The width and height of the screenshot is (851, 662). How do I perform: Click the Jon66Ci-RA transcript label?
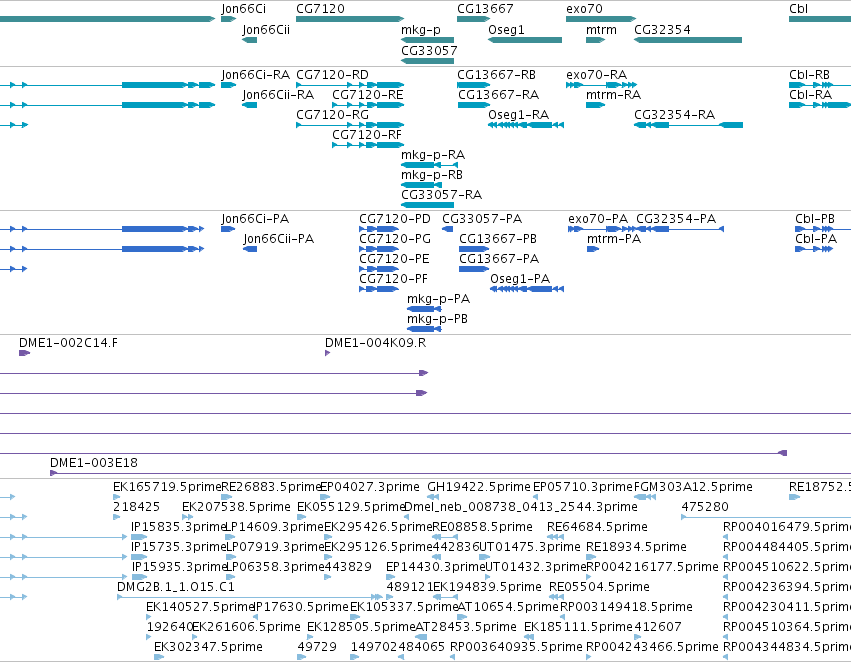click(255, 75)
